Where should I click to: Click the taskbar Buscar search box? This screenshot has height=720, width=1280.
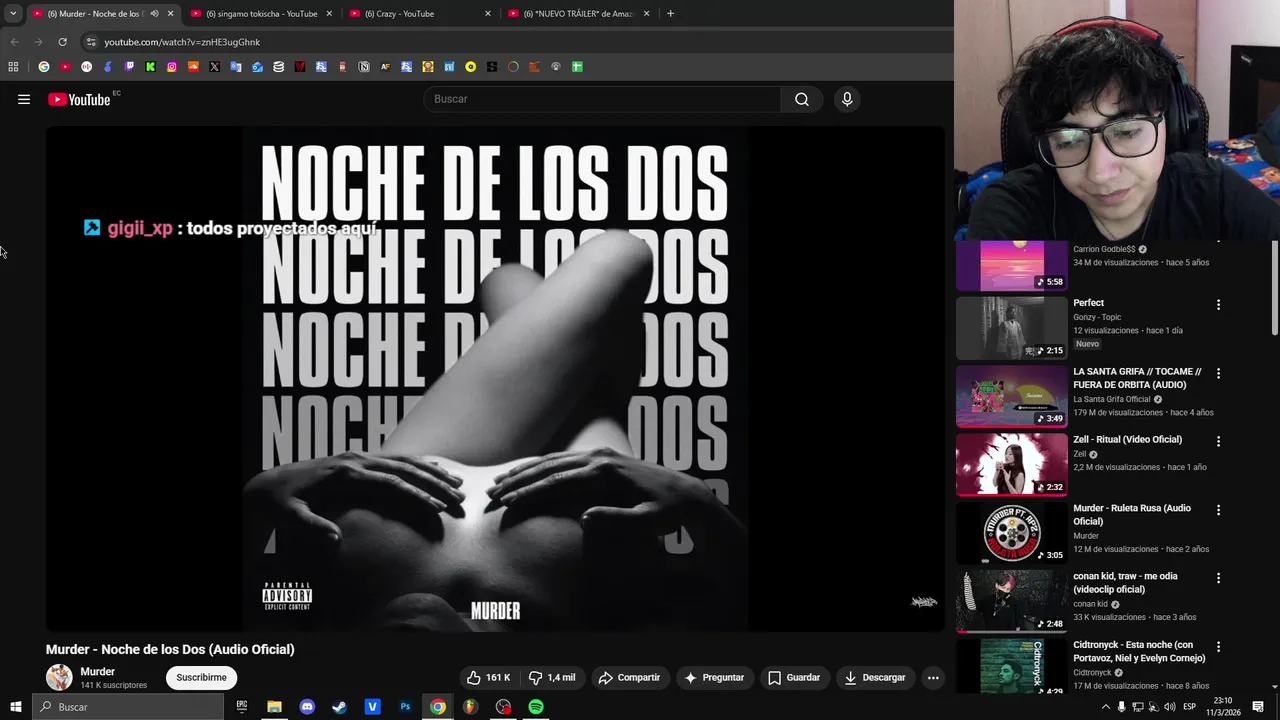click(x=128, y=707)
